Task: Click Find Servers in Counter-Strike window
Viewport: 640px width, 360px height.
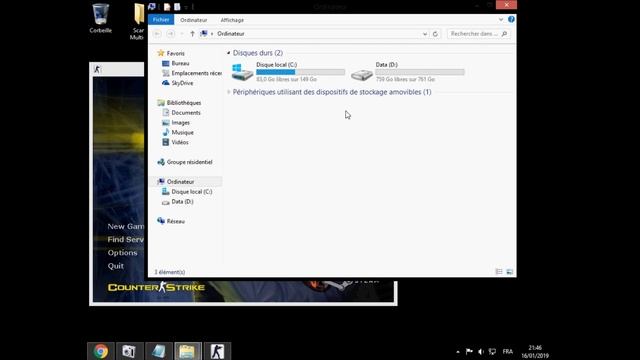Action: click(126, 240)
